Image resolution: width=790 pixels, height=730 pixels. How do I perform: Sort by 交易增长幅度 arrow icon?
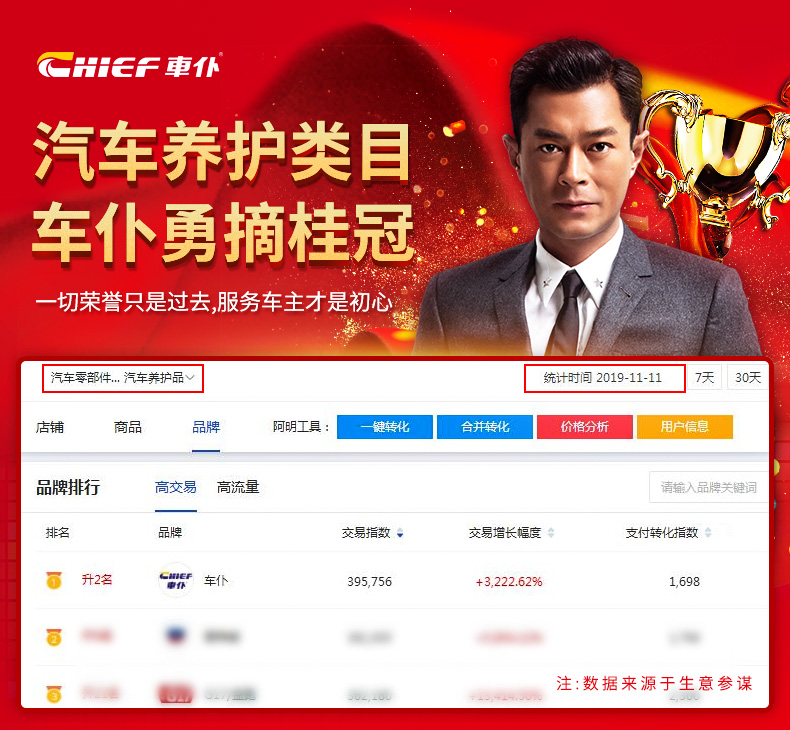coord(551,533)
